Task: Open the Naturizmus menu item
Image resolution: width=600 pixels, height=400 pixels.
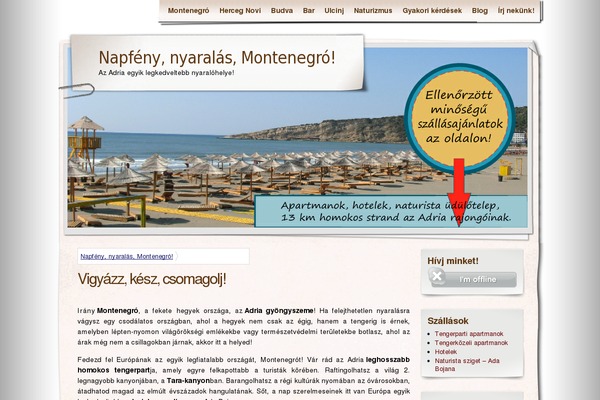Action: click(373, 11)
